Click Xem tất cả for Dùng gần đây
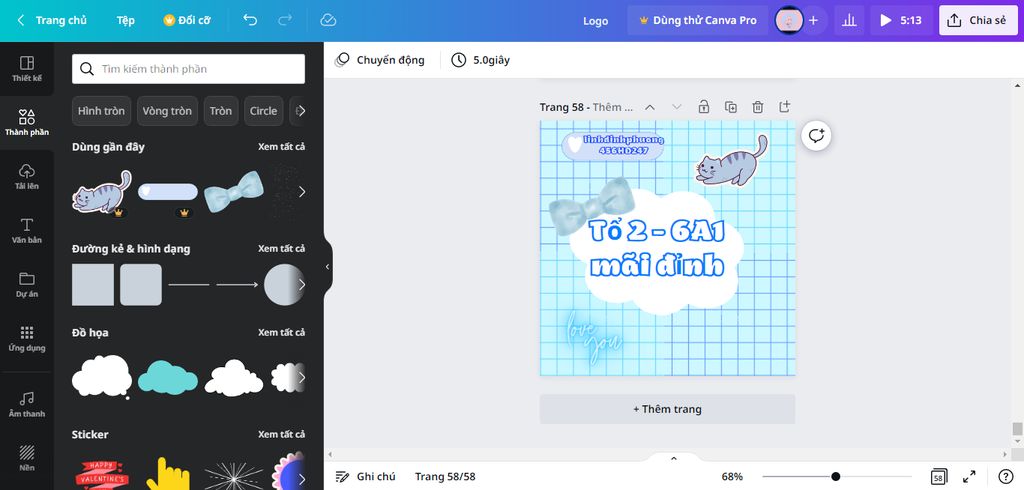1024x490 pixels. point(281,147)
